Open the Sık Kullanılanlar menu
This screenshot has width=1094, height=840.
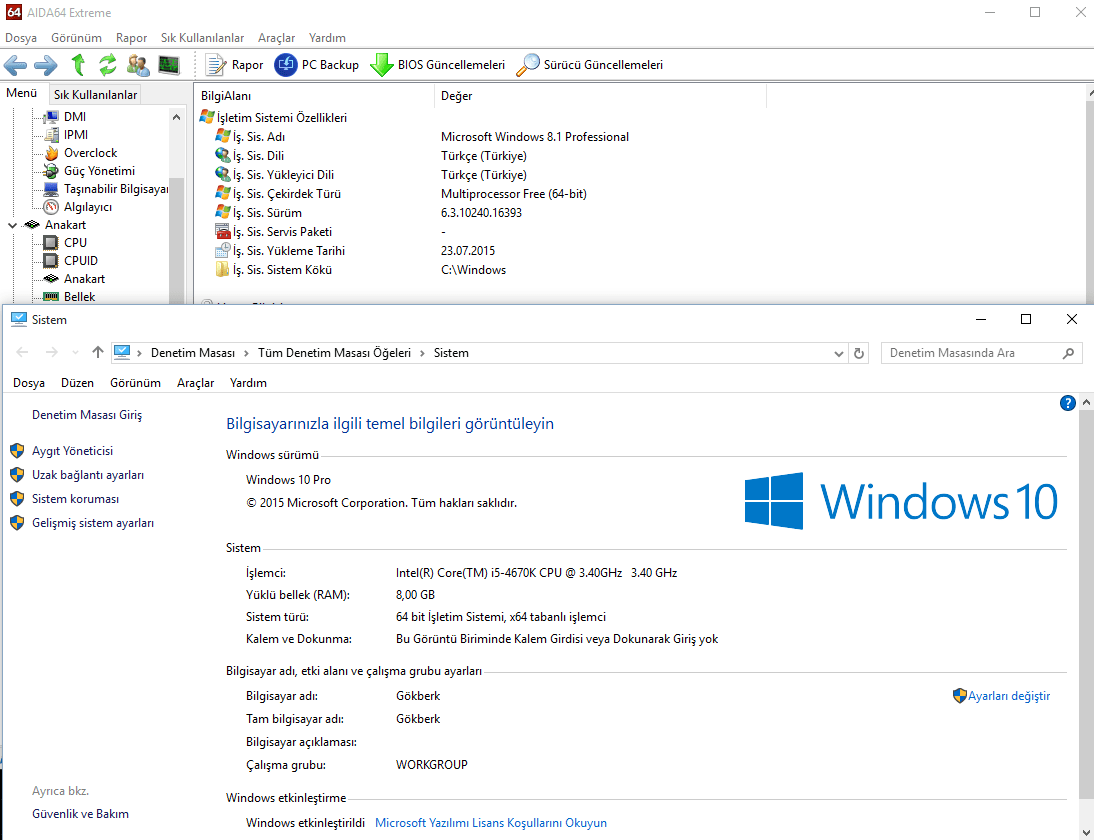[202, 38]
